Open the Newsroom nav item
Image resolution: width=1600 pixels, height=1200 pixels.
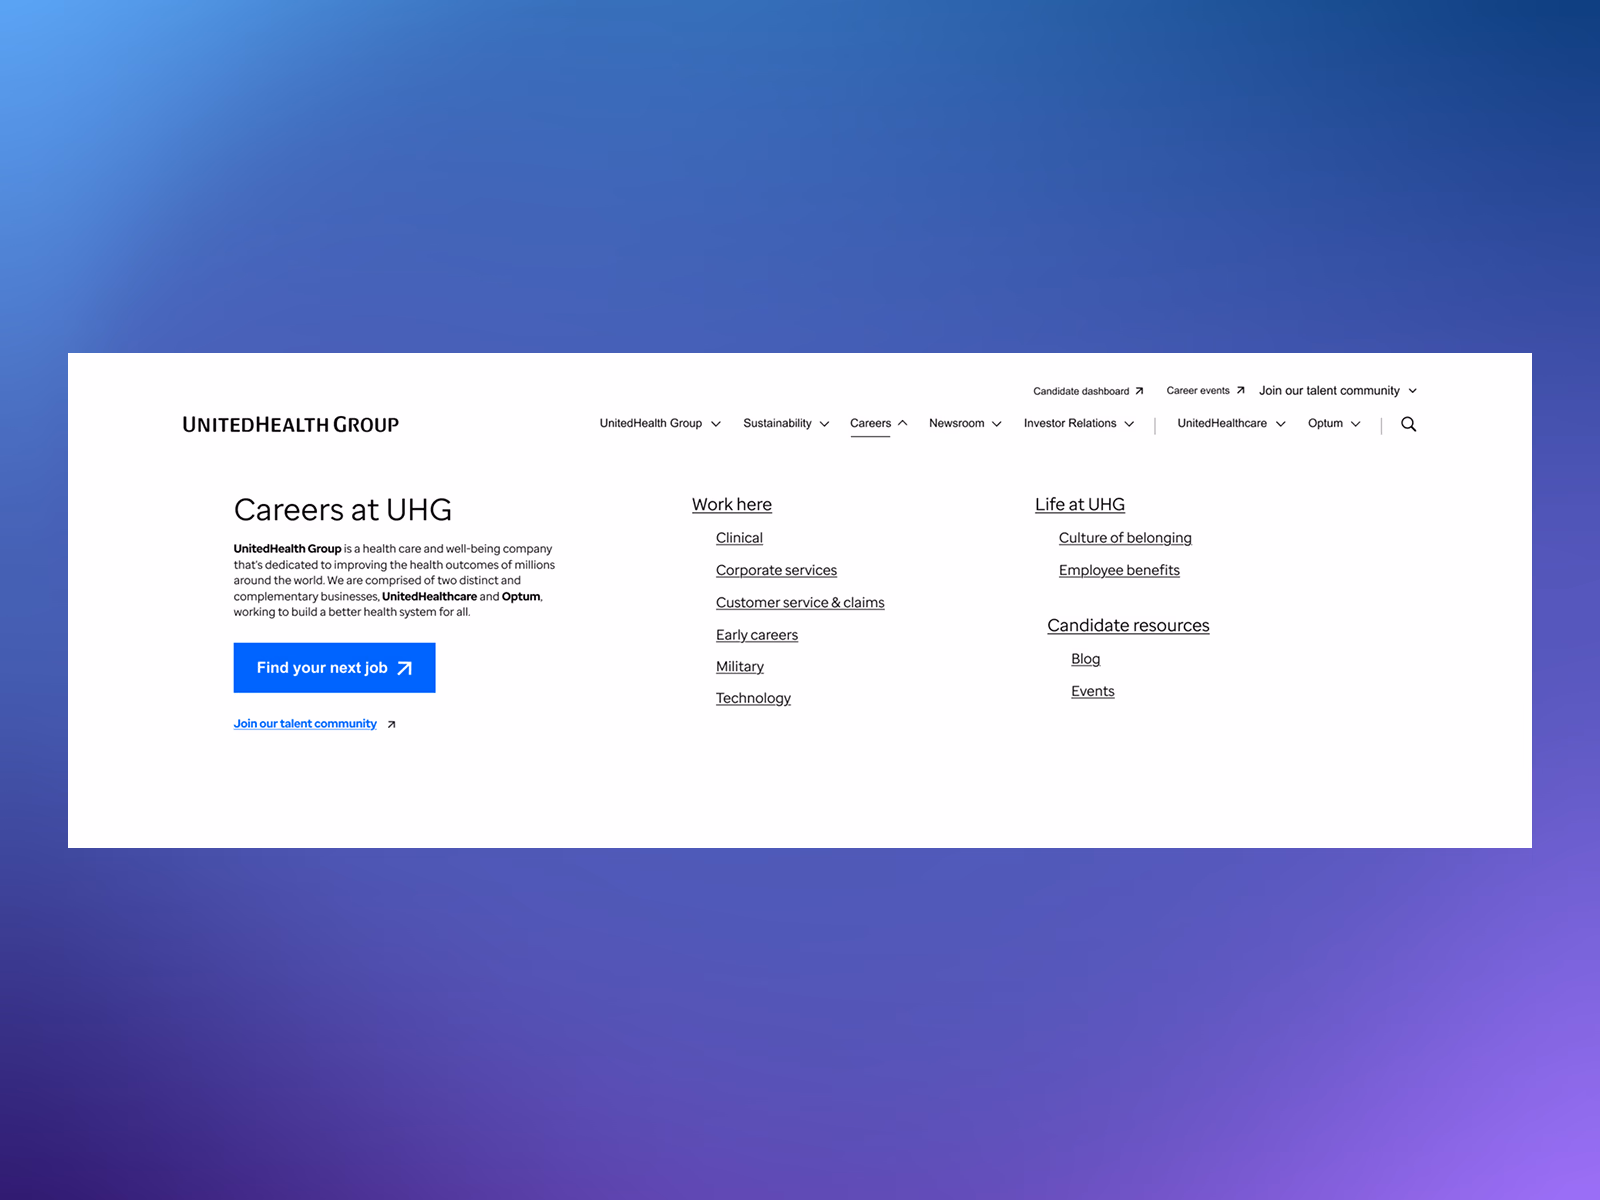pos(956,423)
